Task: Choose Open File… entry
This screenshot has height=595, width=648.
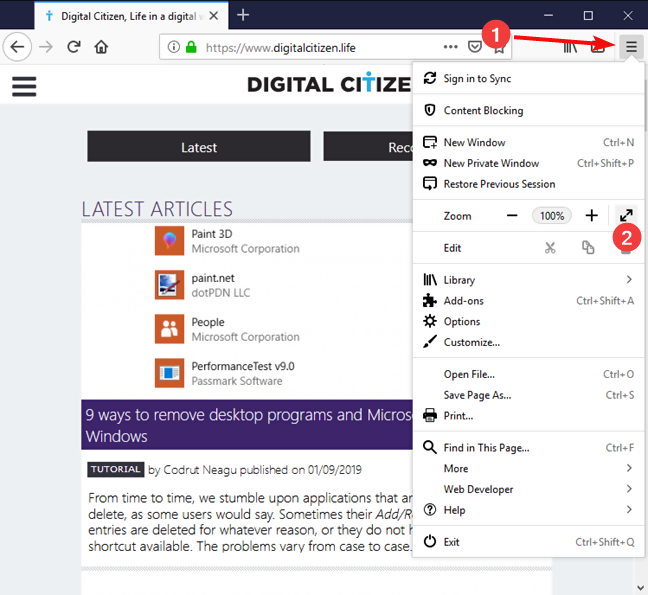Action: 529,374
